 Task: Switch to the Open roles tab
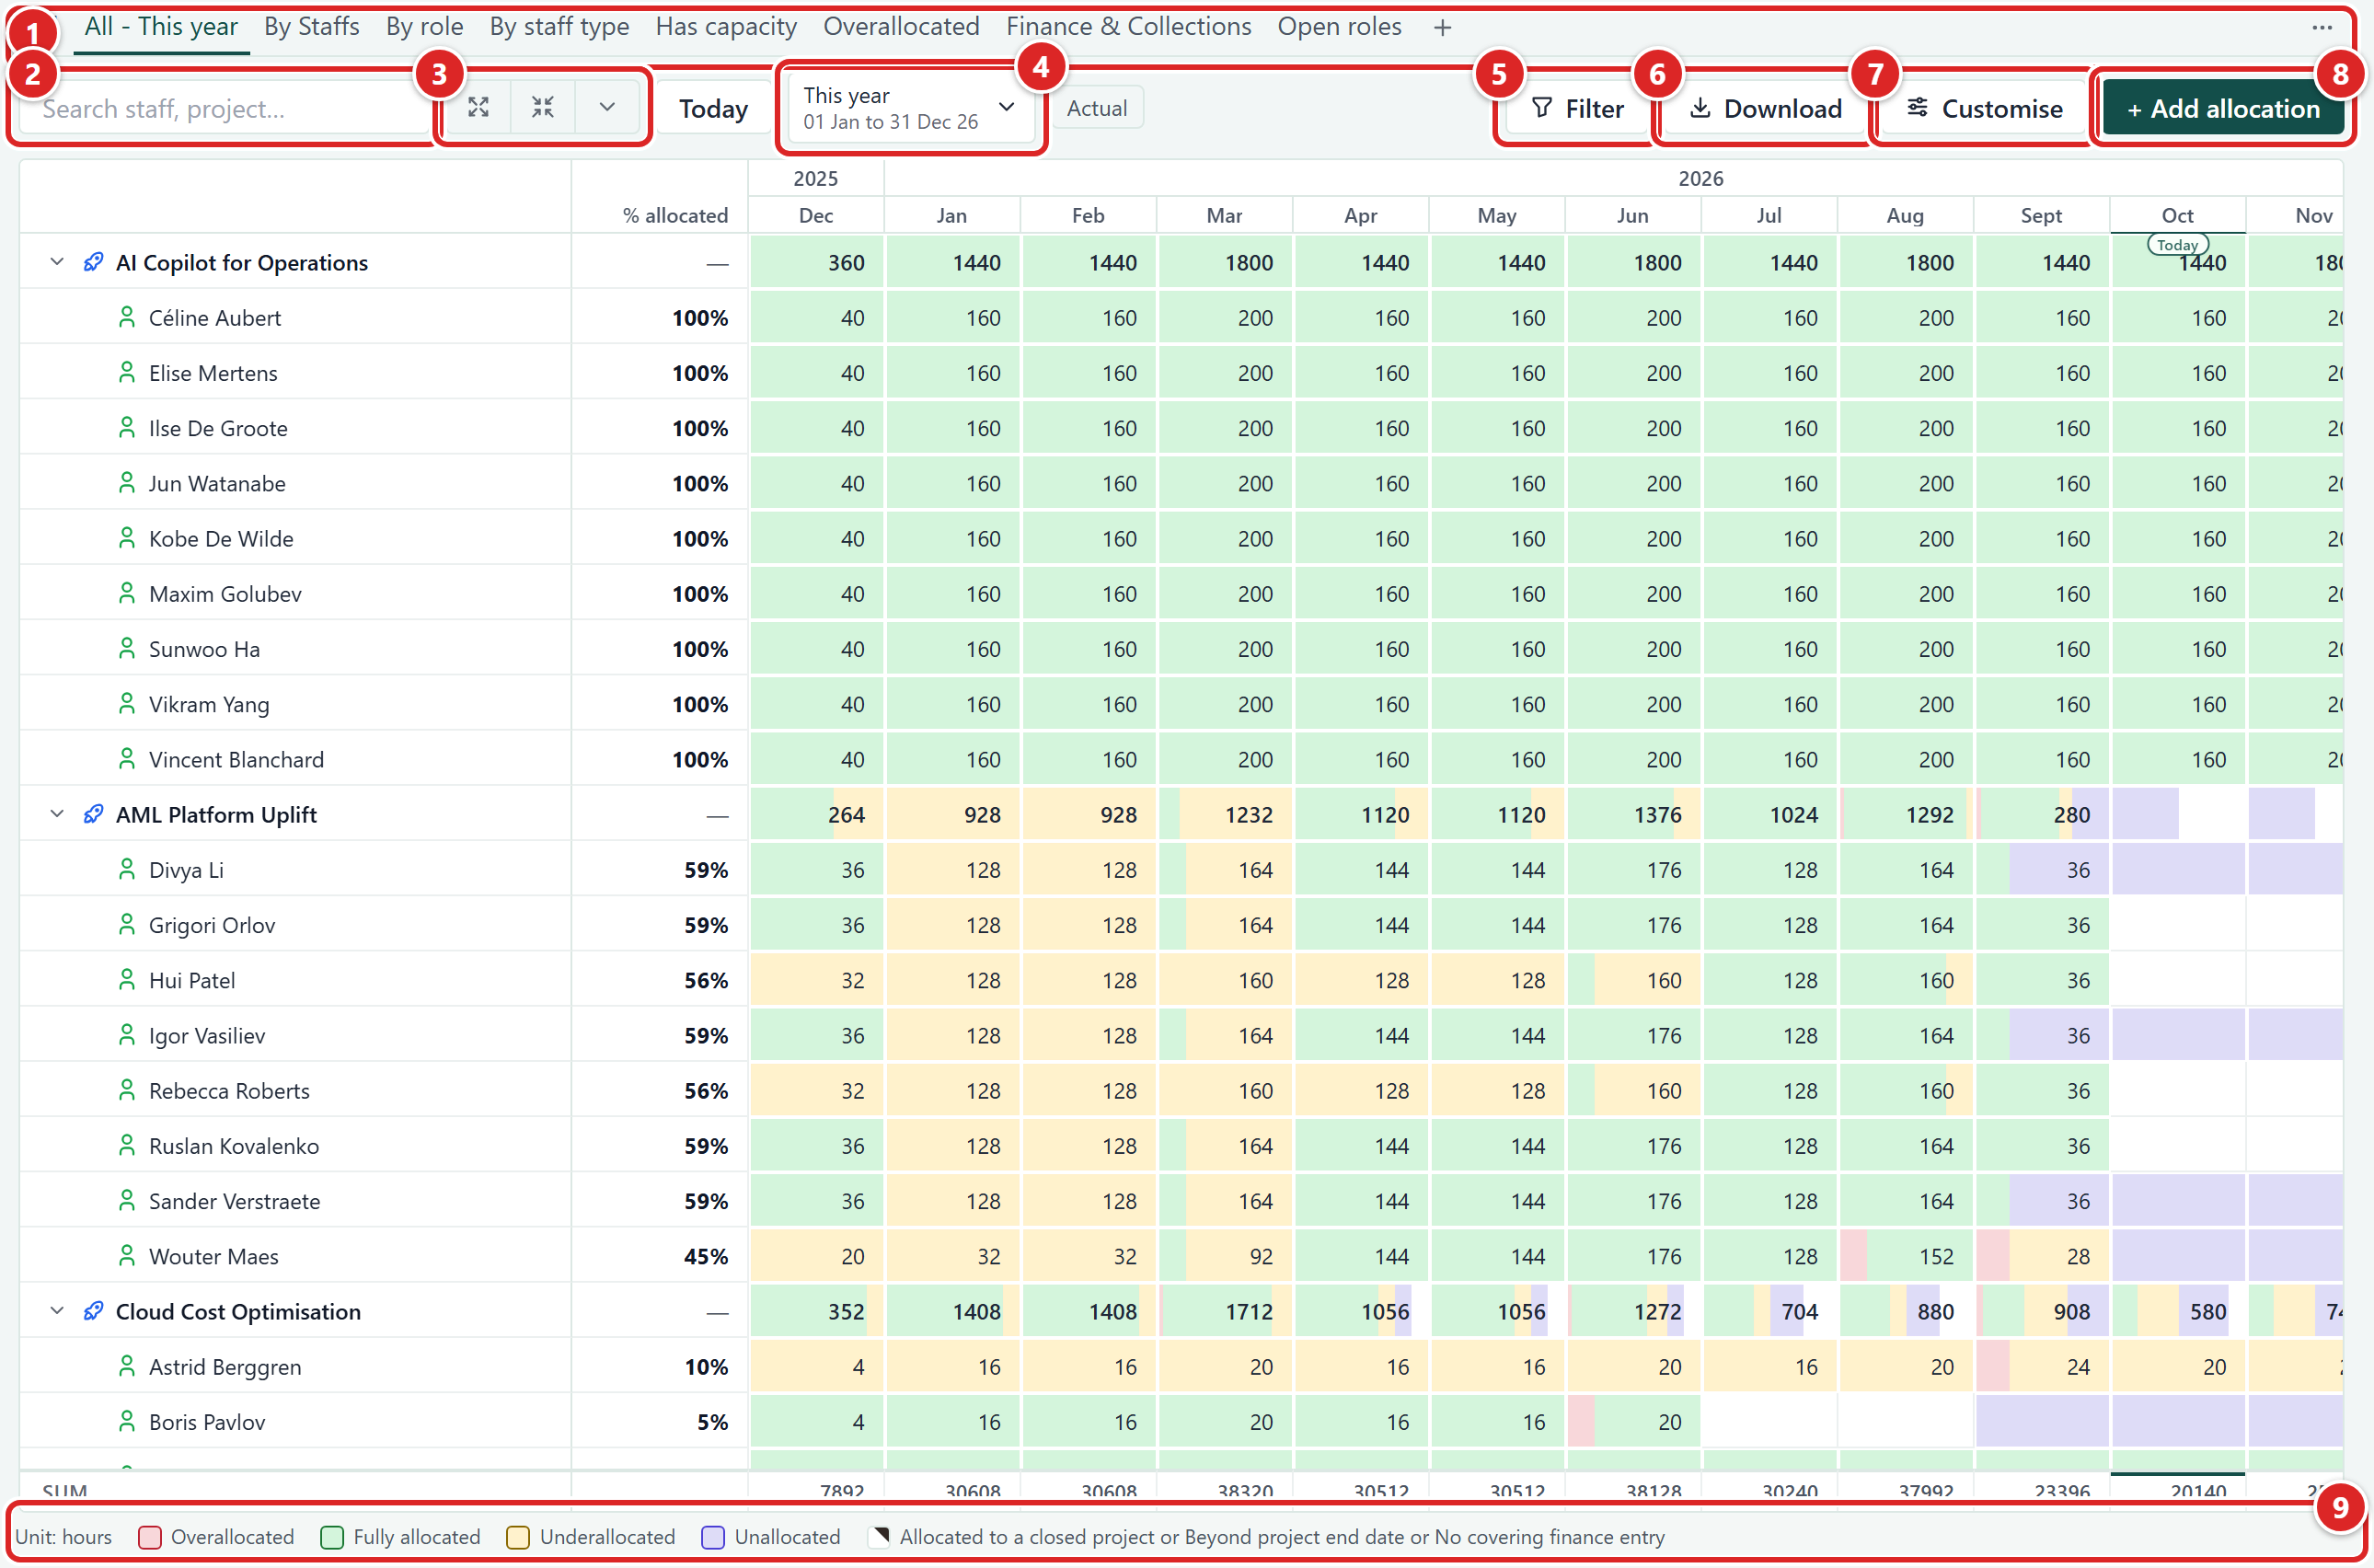pos(1339,27)
